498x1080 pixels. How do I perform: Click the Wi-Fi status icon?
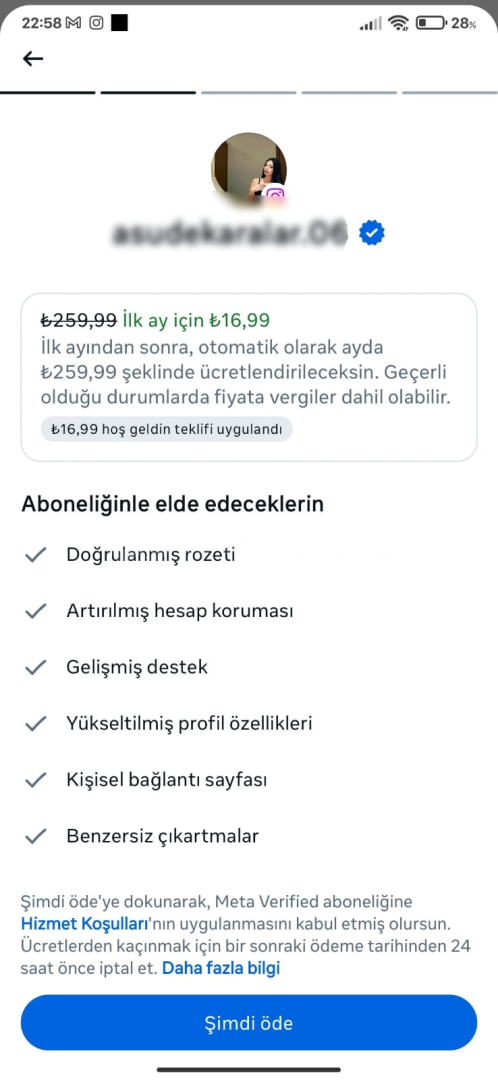click(398, 23)
